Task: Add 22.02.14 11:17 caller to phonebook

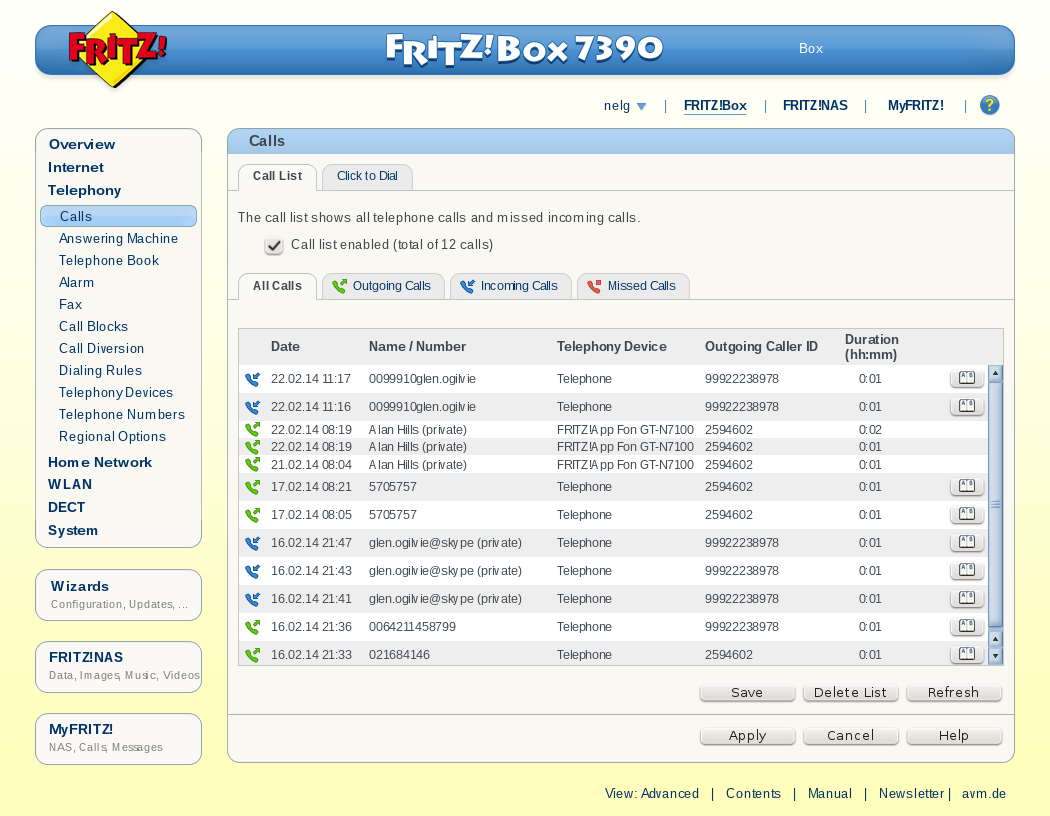Action: (x=966, y=378)
